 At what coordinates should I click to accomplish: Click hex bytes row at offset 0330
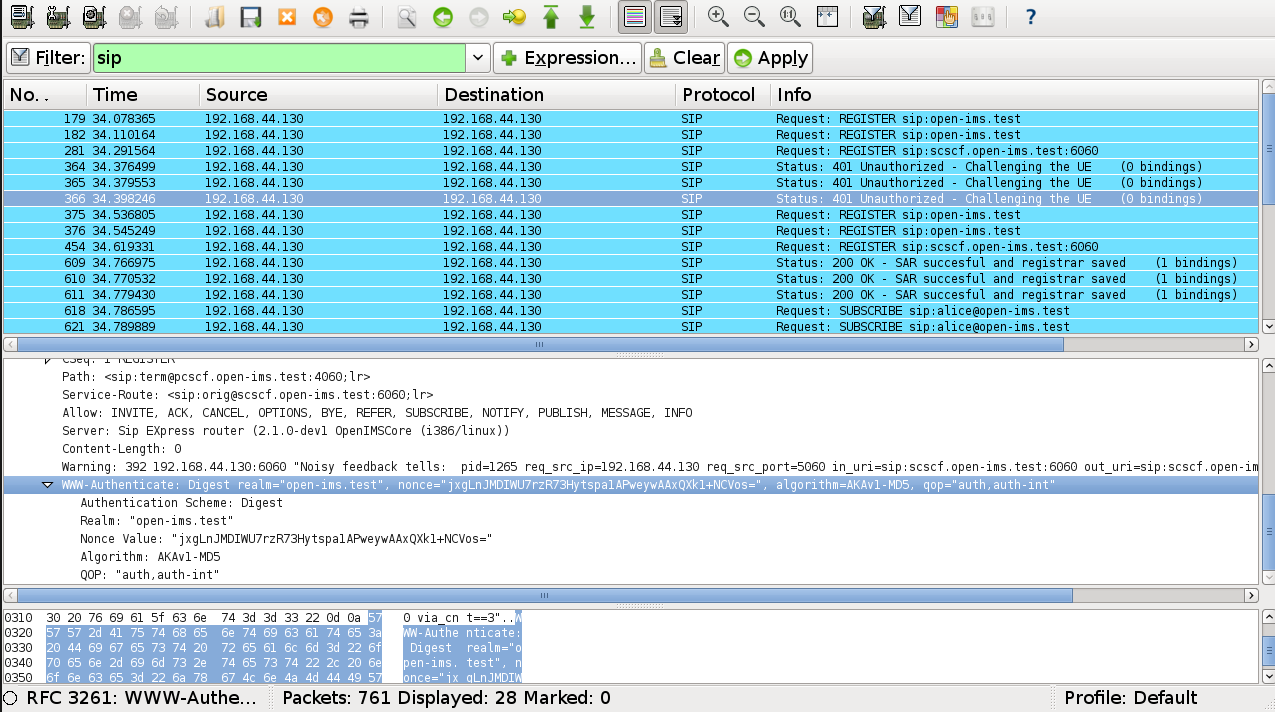point(263,647)
